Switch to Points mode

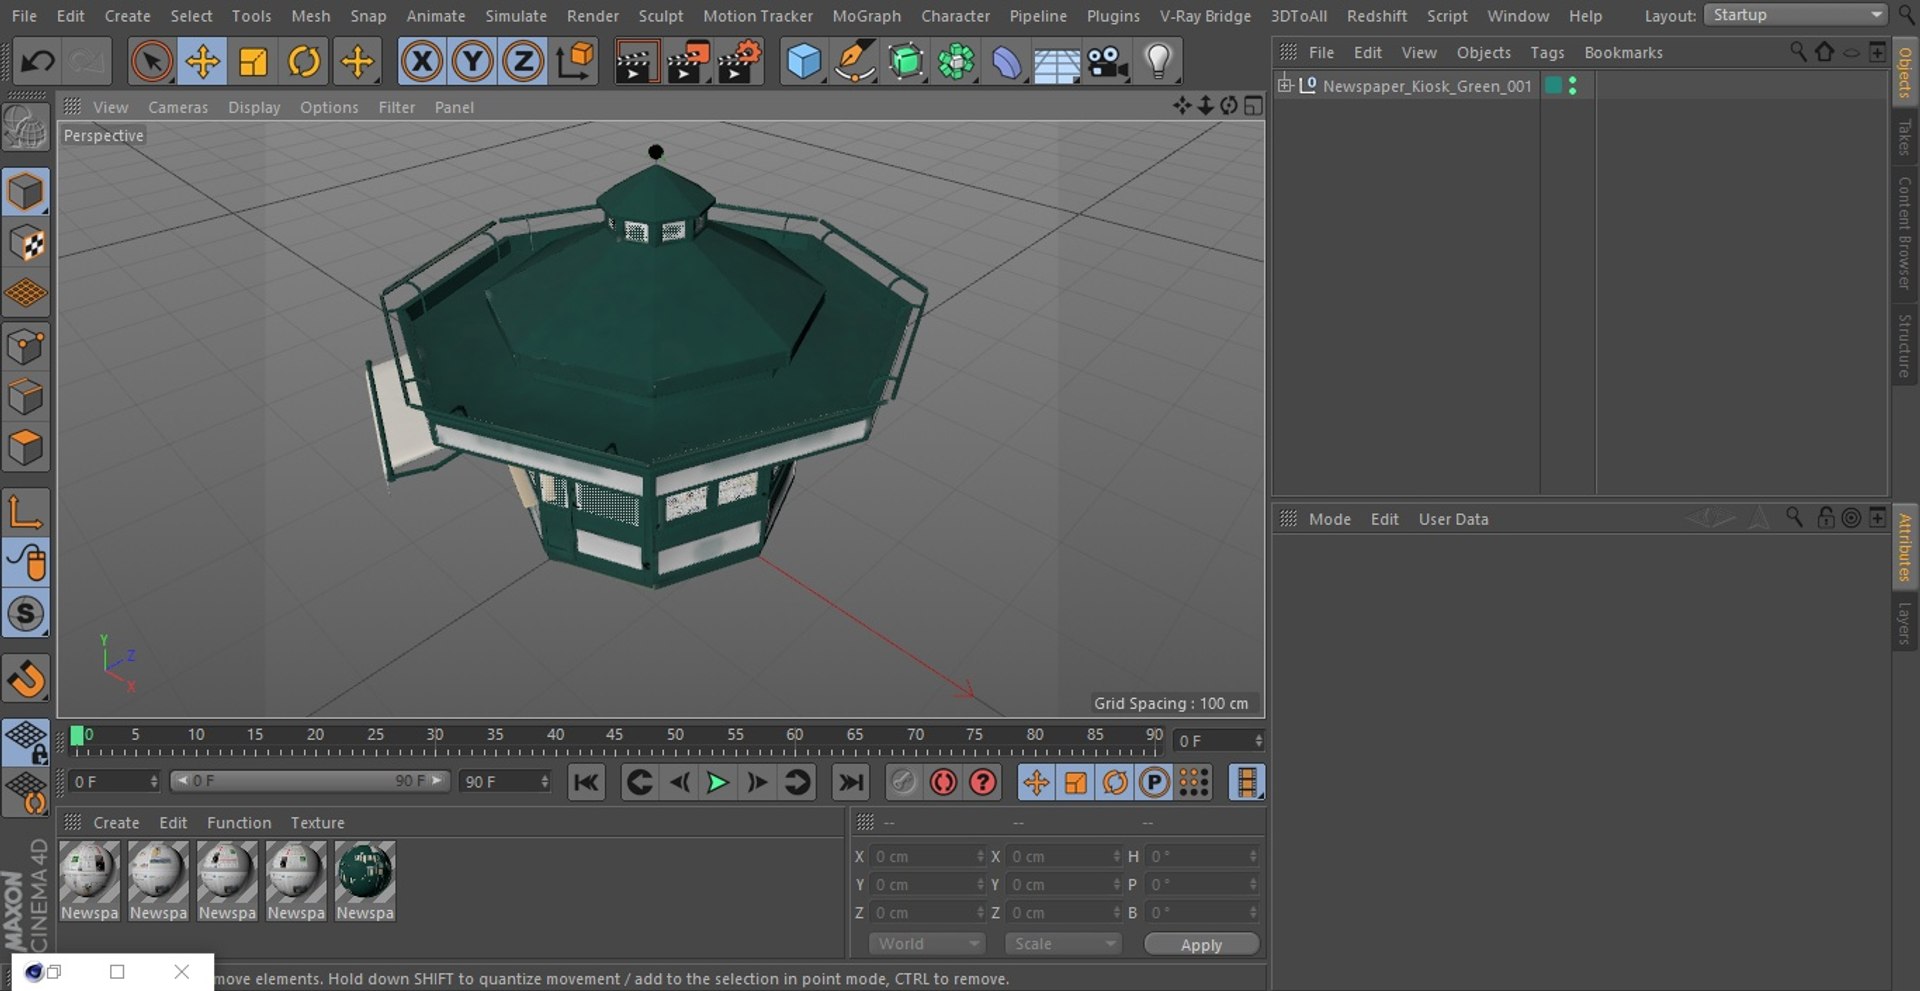pyautogui.click(x=26, y=346)
